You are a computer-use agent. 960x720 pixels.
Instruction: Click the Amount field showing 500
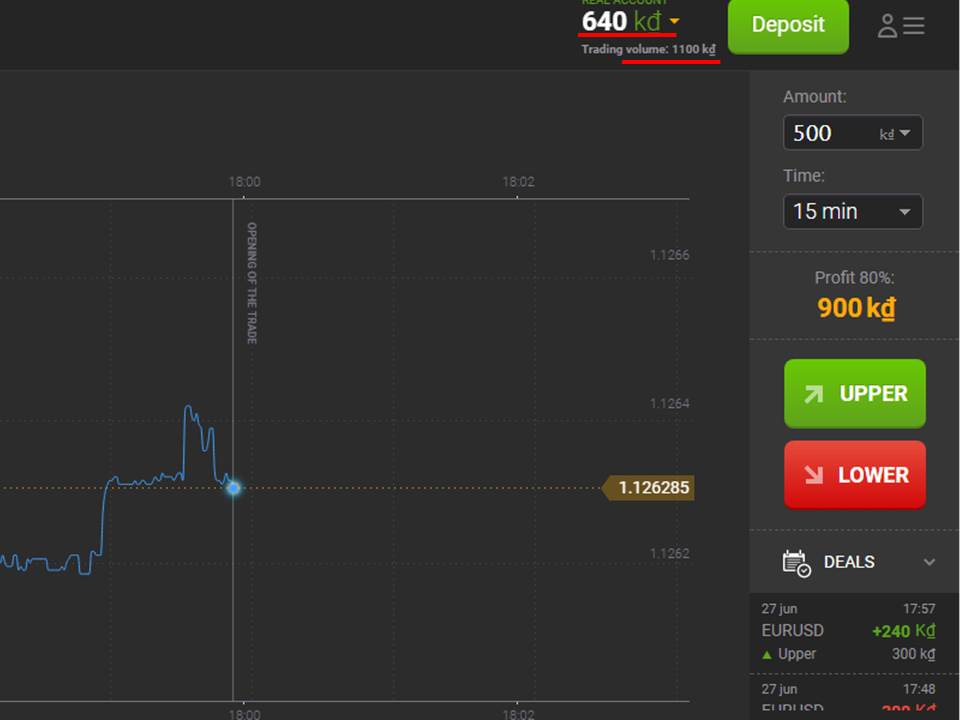pyautogui.click(x=853, y=133)
